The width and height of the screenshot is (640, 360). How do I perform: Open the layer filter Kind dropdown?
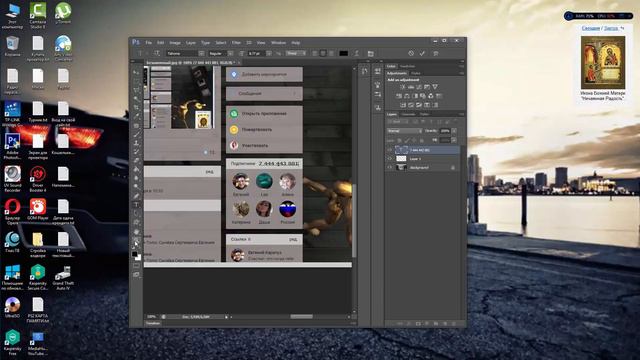[398, 122]
